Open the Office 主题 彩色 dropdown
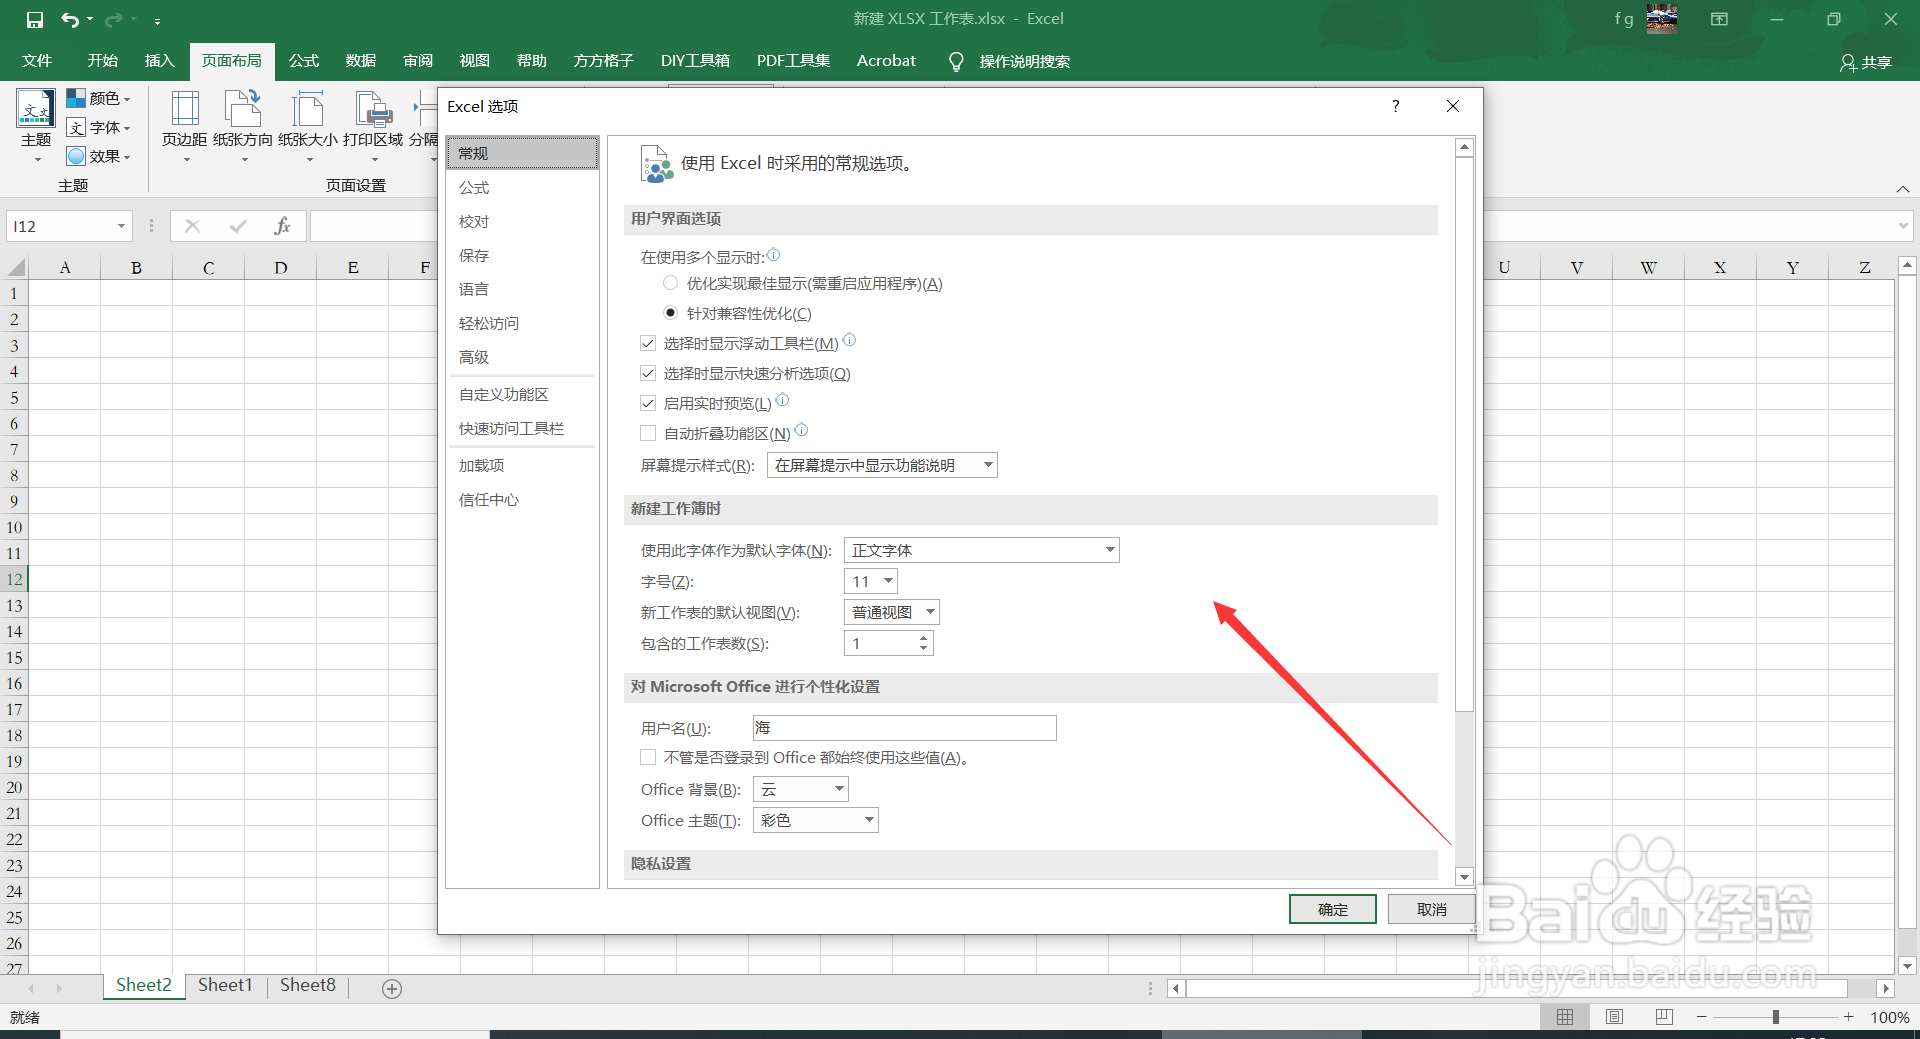1920x1039 pixels. (x=816, y=820)
